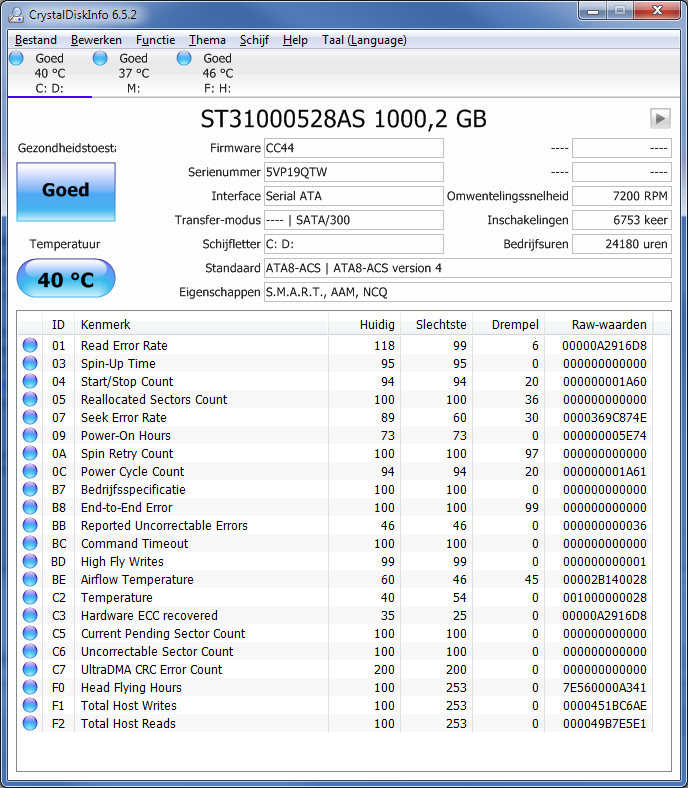Open the Schijf menu

[254, 40]
